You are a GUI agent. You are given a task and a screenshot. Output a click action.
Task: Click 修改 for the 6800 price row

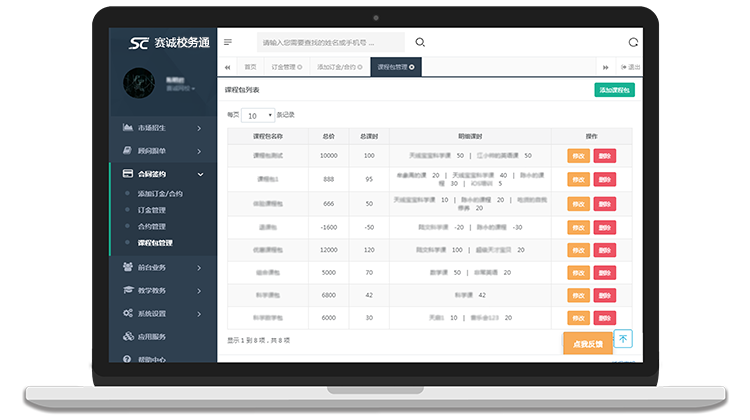(x=578, y=295)
